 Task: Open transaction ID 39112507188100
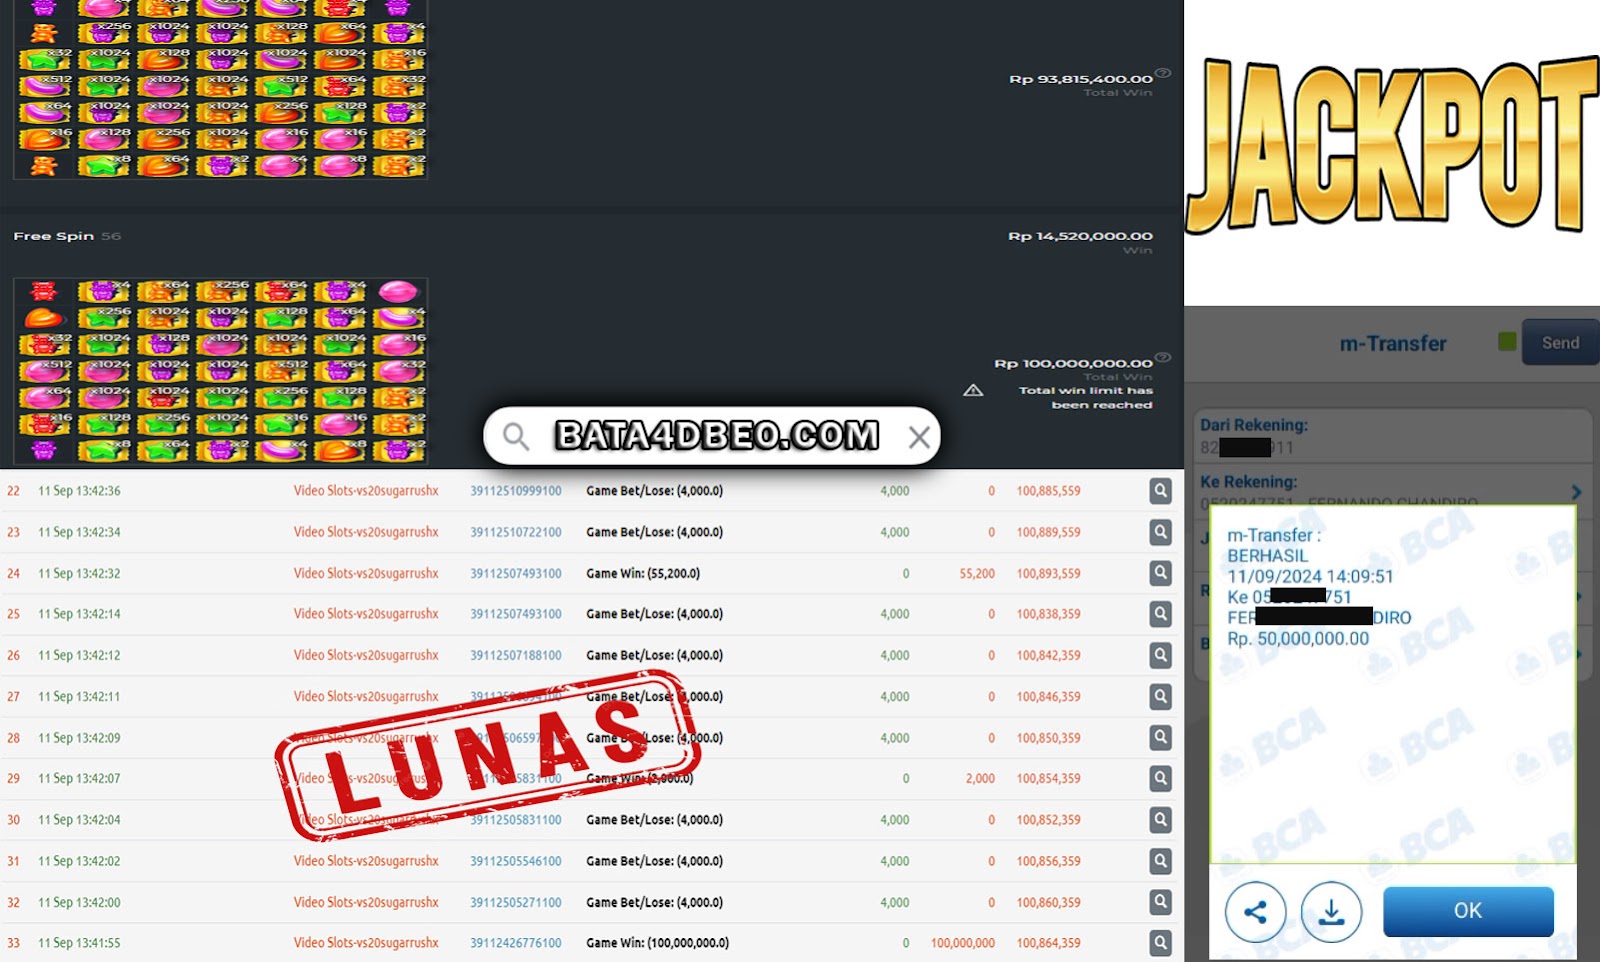click(516, 655)
